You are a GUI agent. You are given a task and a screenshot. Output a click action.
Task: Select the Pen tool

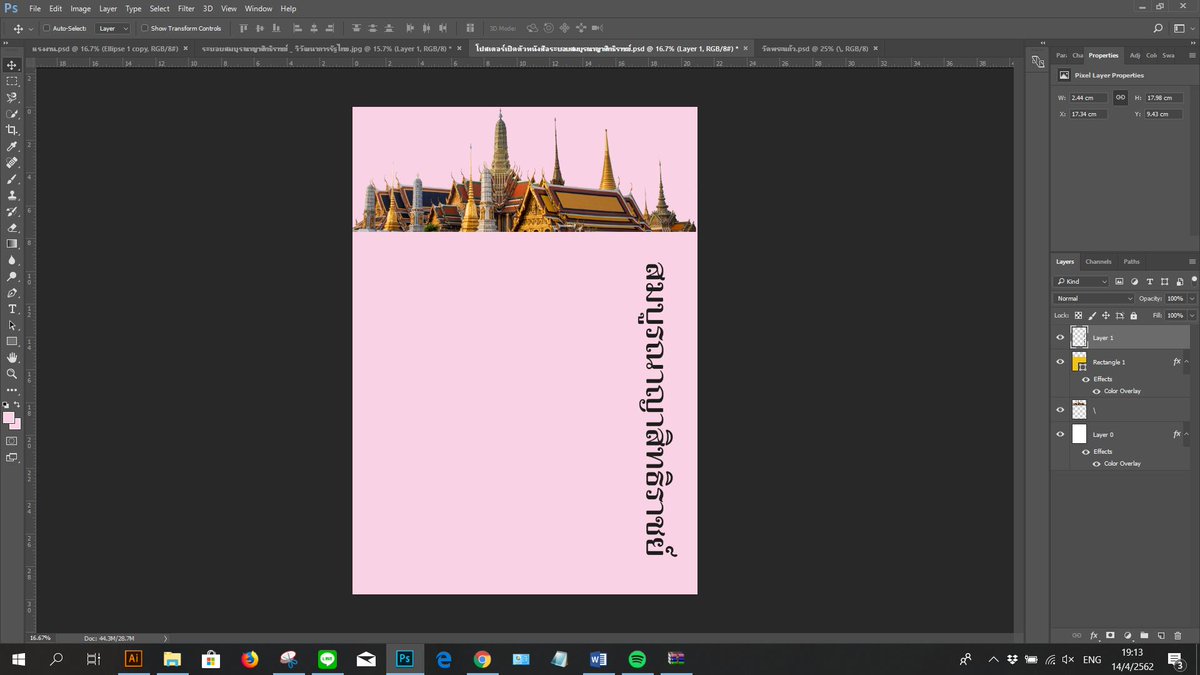point(12,293)
